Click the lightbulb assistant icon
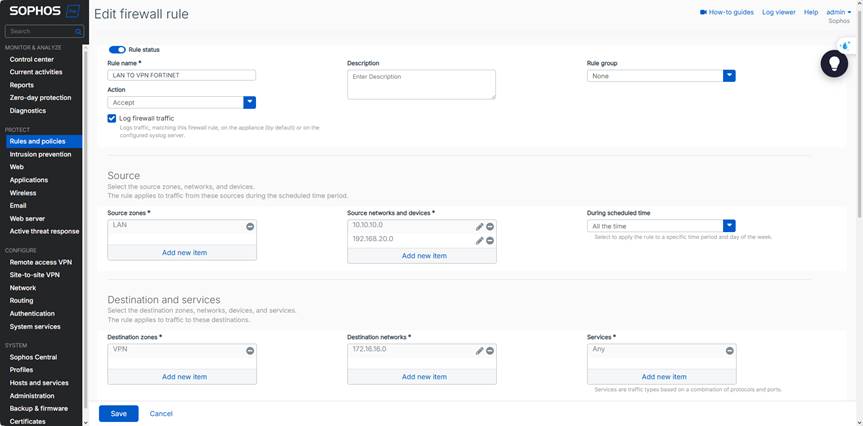 [x=834, y=64]
